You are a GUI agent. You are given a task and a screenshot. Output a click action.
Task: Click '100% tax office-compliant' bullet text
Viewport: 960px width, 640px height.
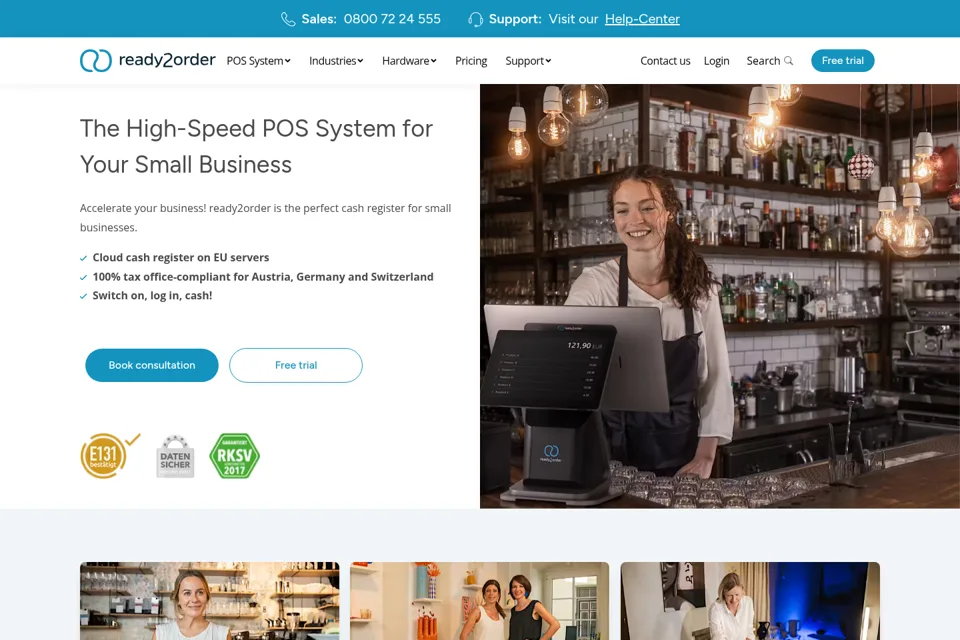[263, 277]
